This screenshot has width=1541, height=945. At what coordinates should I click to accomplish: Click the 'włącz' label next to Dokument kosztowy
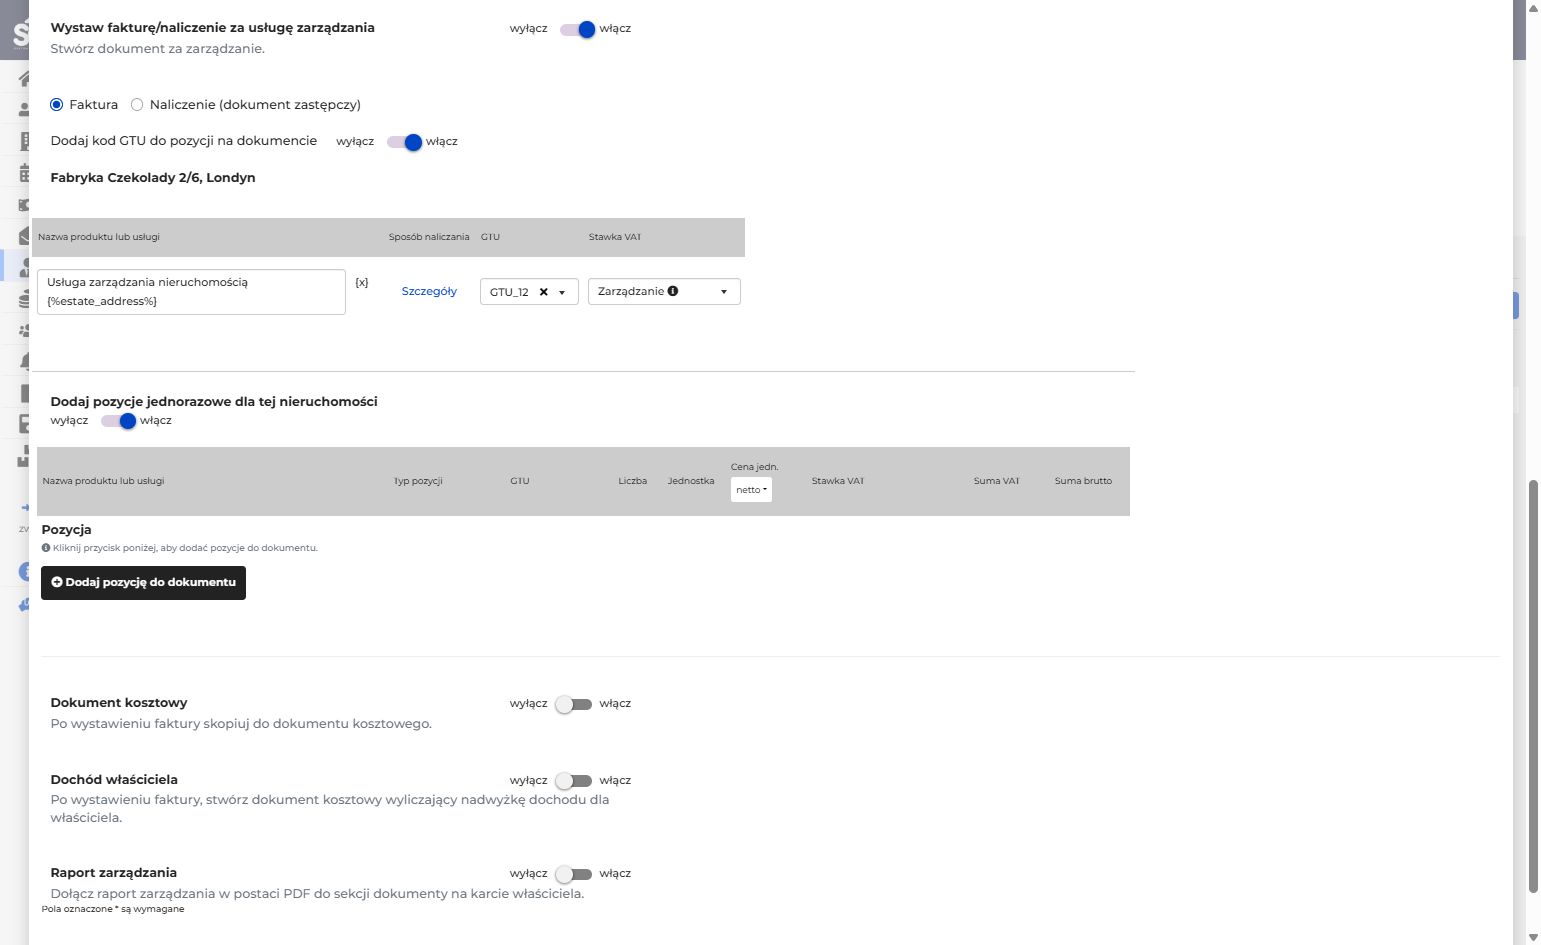(615, 704)
